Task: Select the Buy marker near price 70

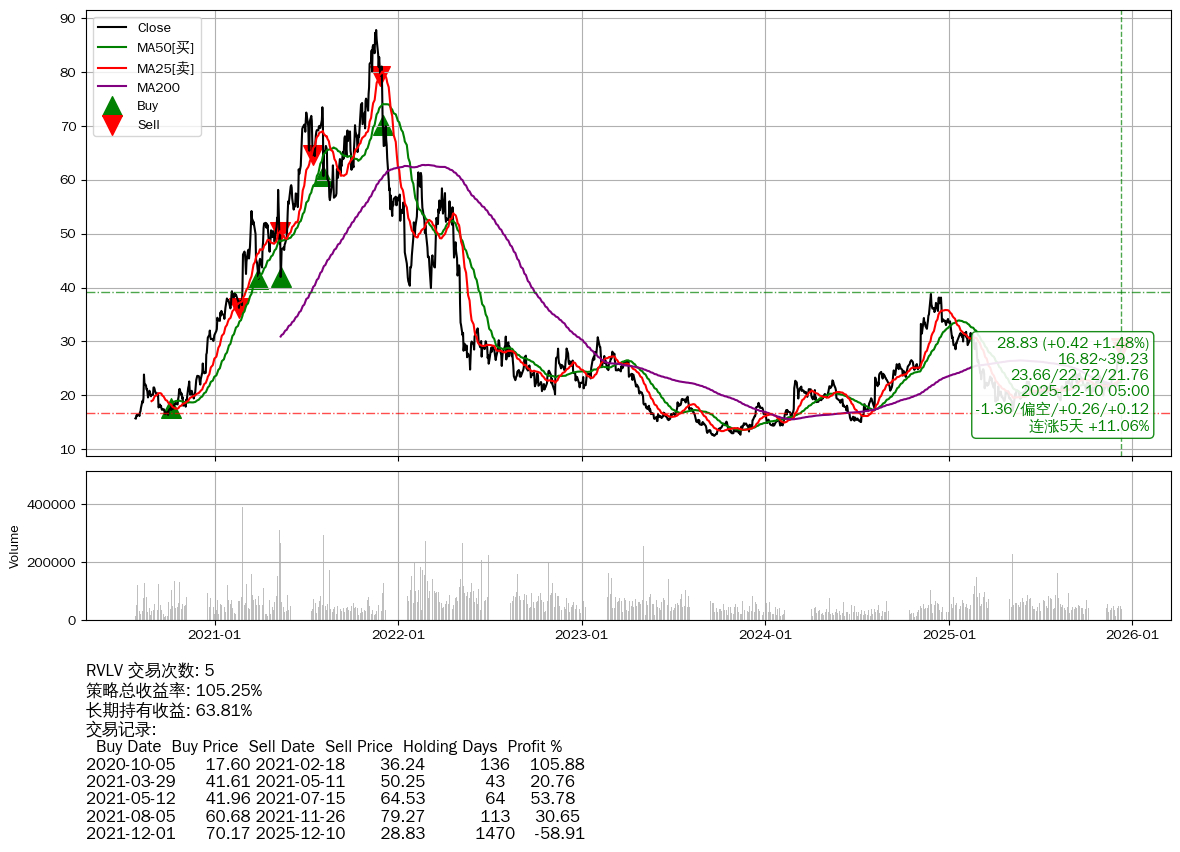Action: click(x=382, y=126)
